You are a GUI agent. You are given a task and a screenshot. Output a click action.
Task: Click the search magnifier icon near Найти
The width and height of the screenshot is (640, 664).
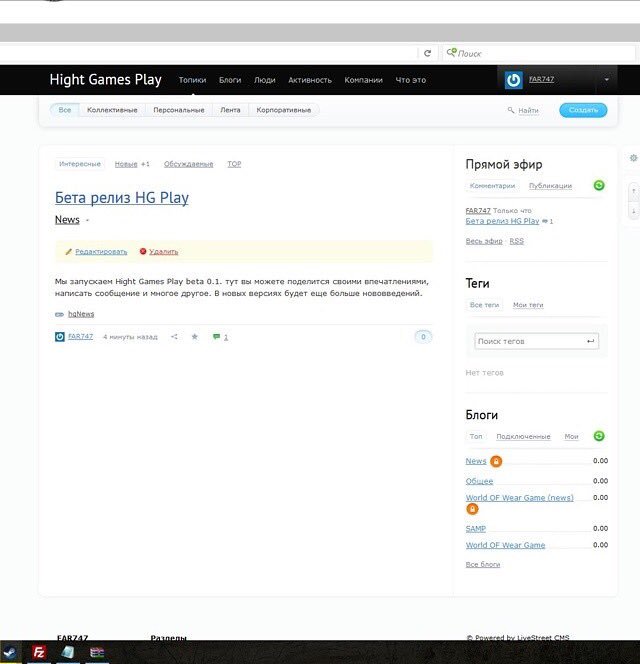pyautogui.click(x=511, y=110)
